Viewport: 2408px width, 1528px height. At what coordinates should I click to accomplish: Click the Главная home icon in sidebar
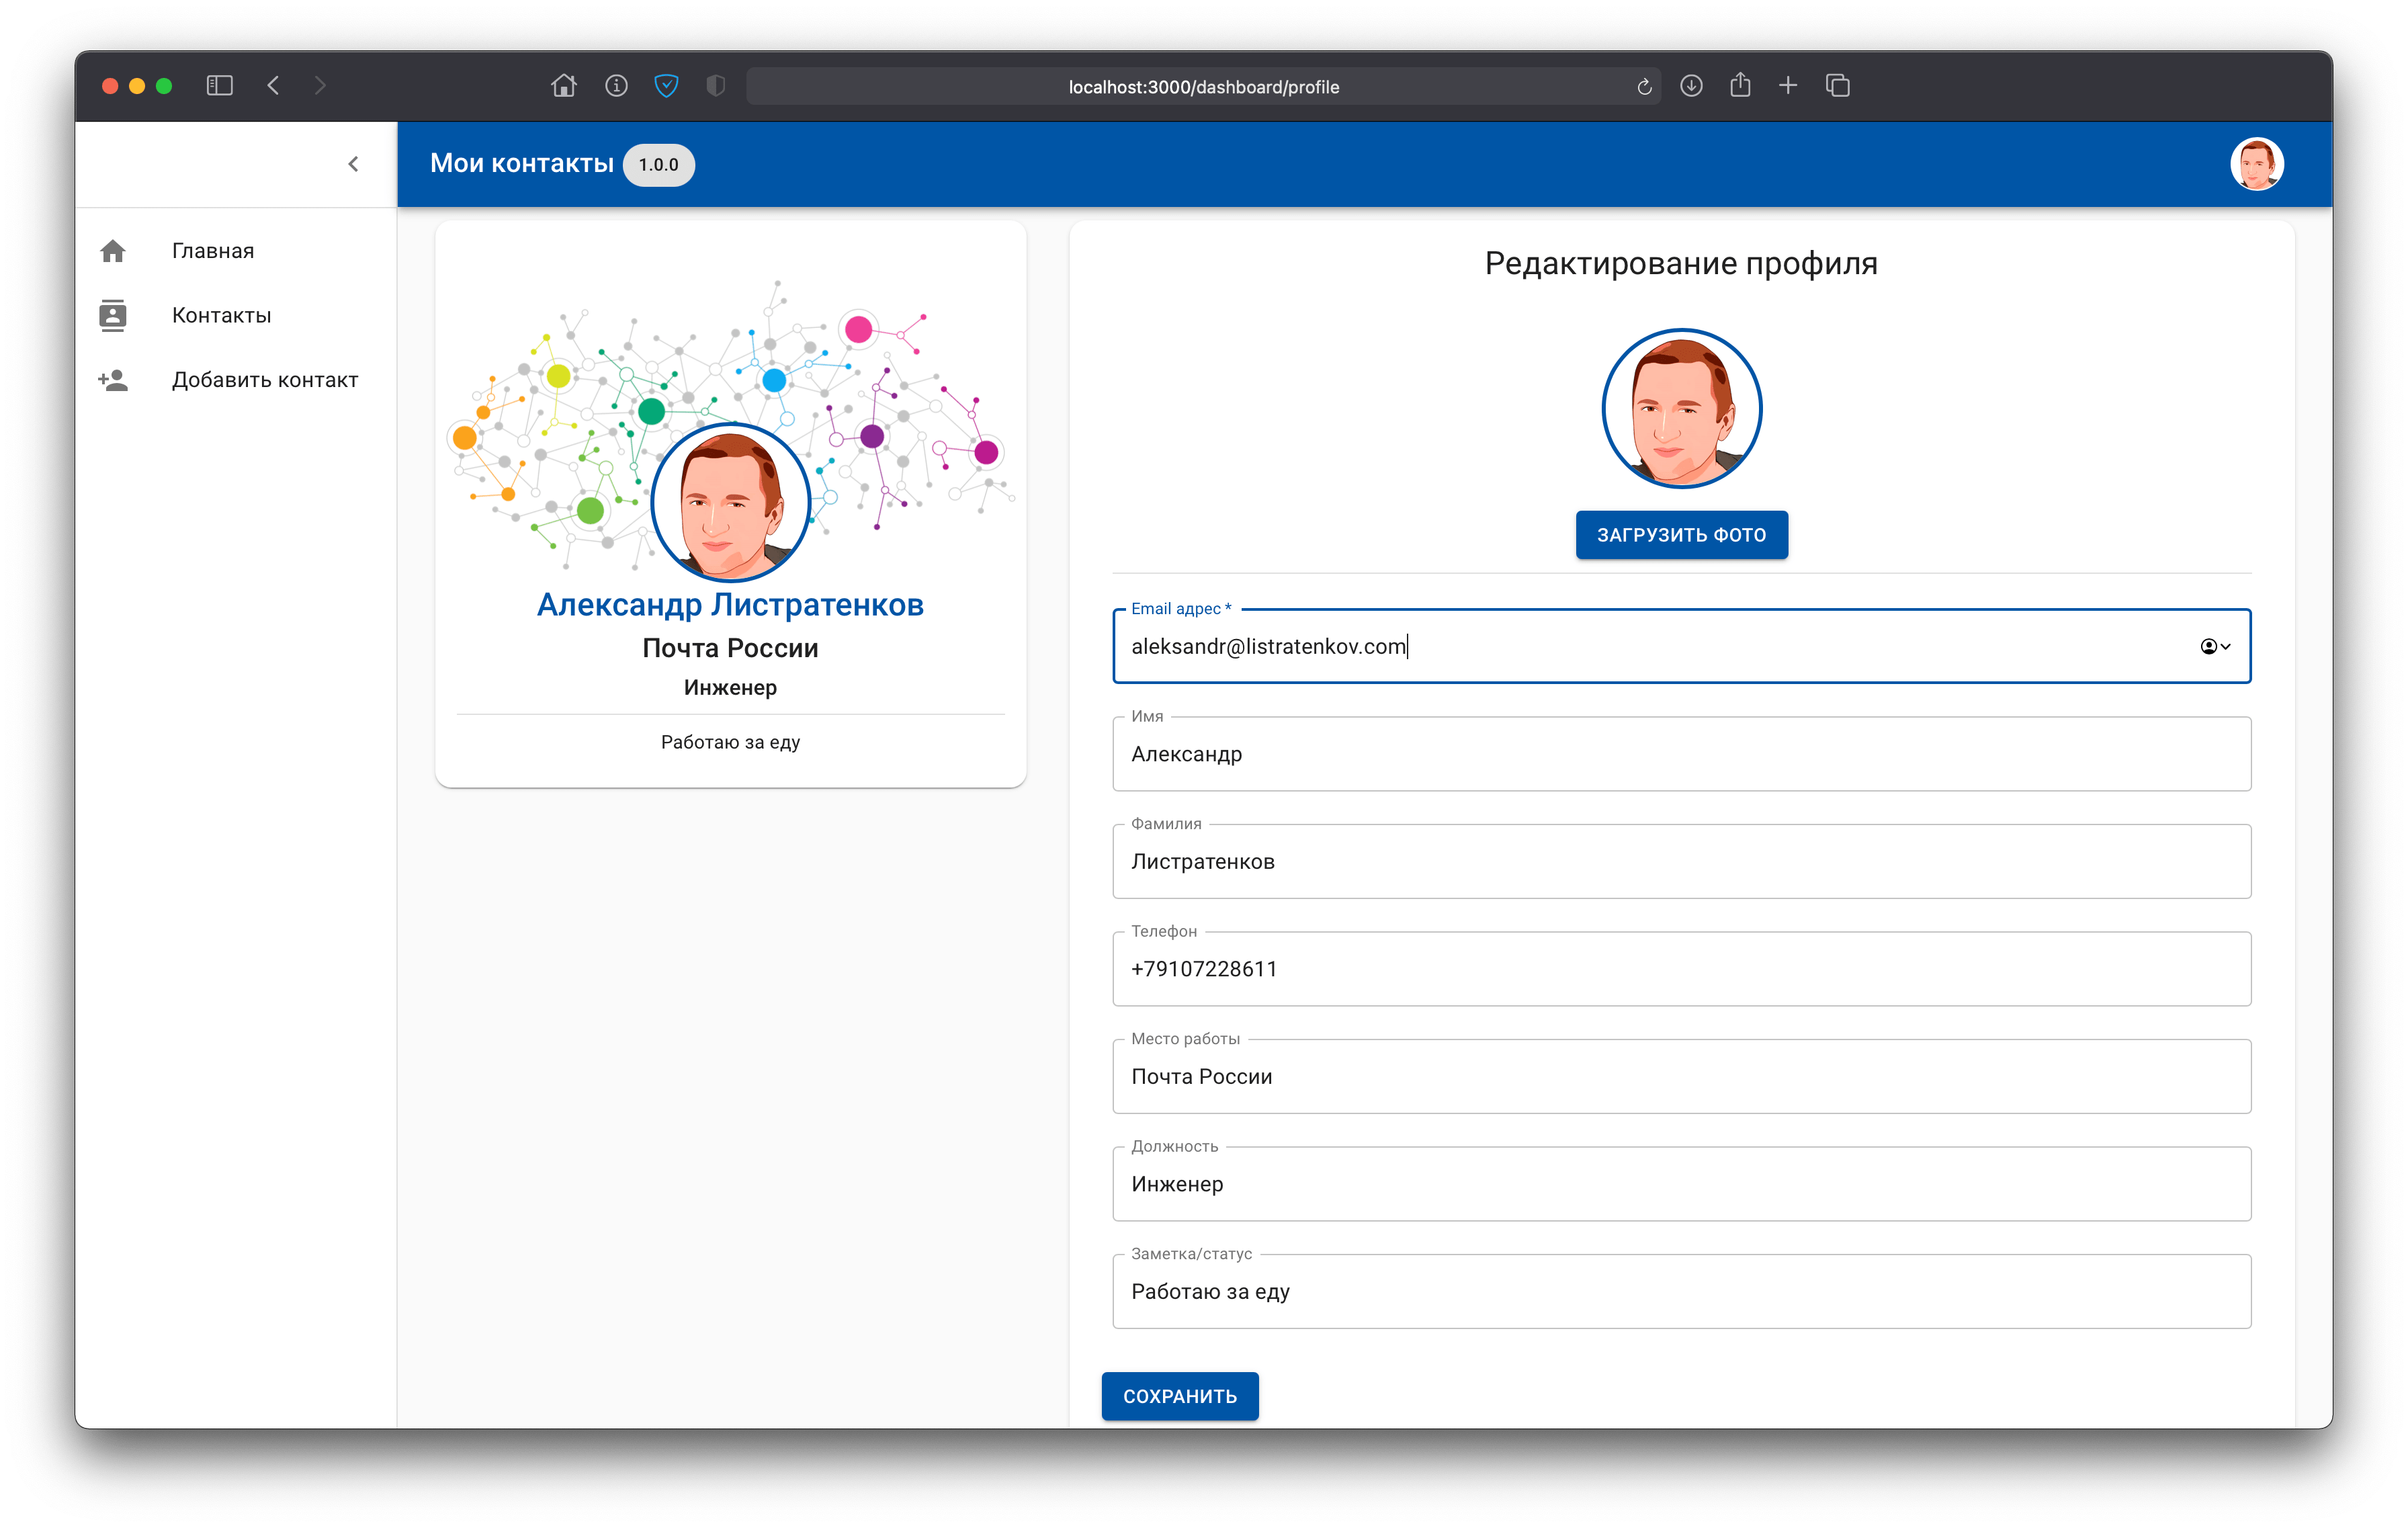113,251
